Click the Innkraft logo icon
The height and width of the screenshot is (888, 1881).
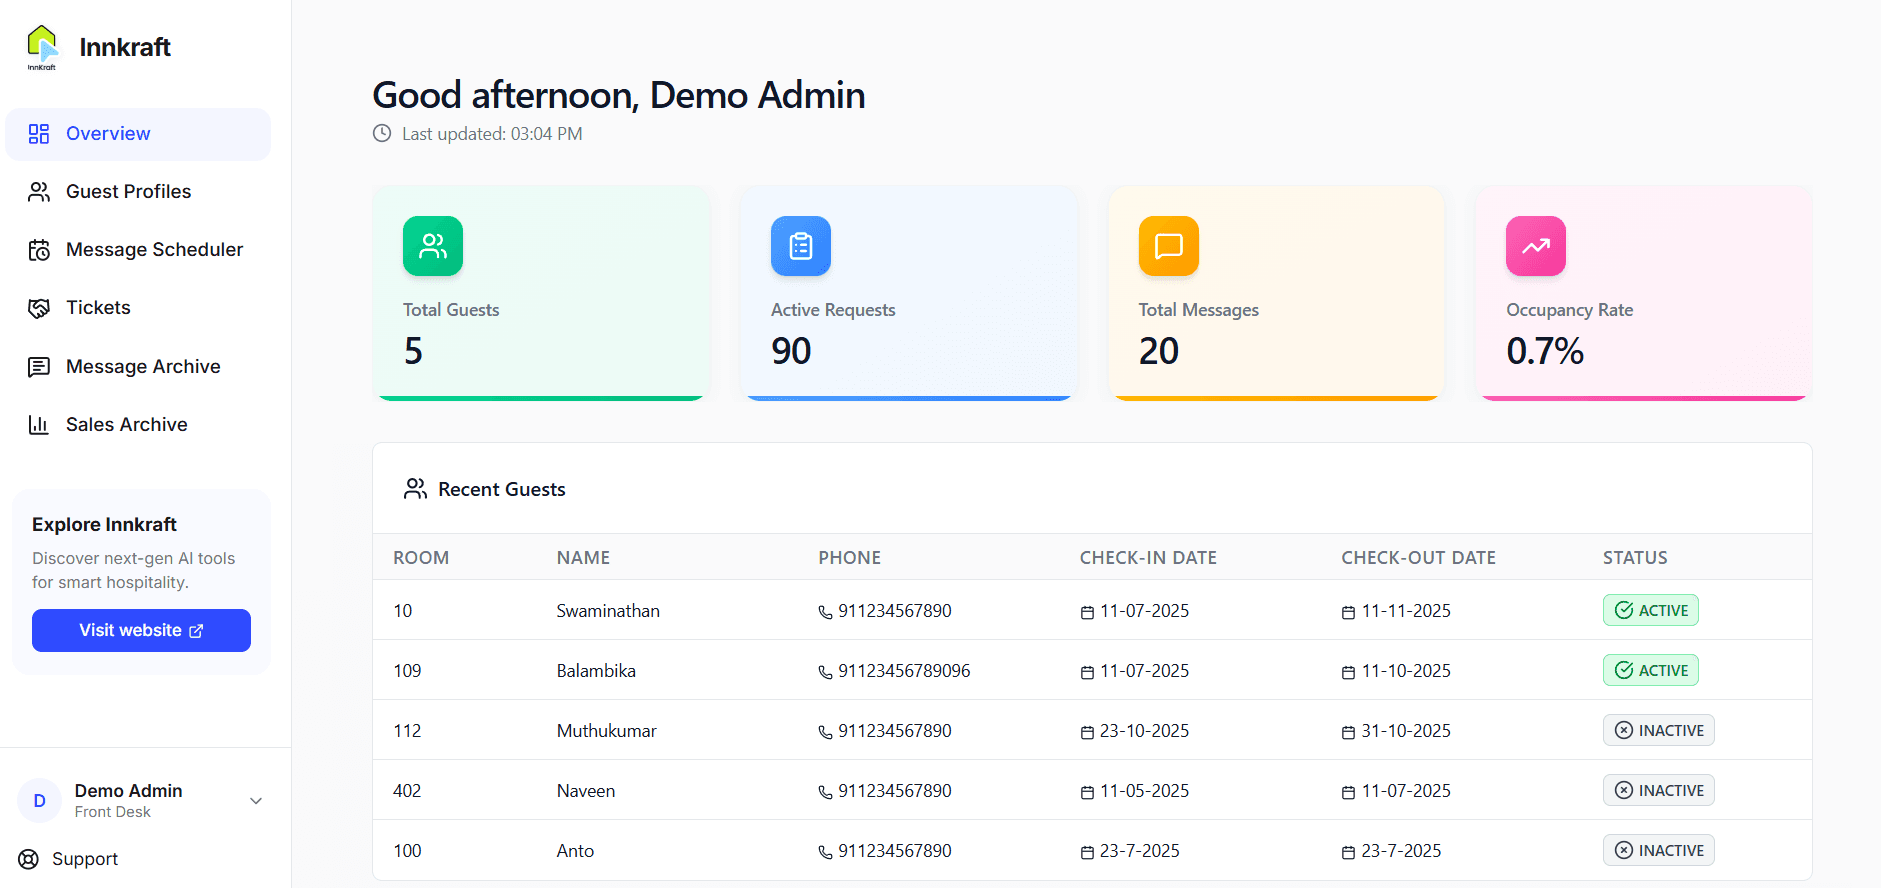pyautogui.click(x=42, y=47)
